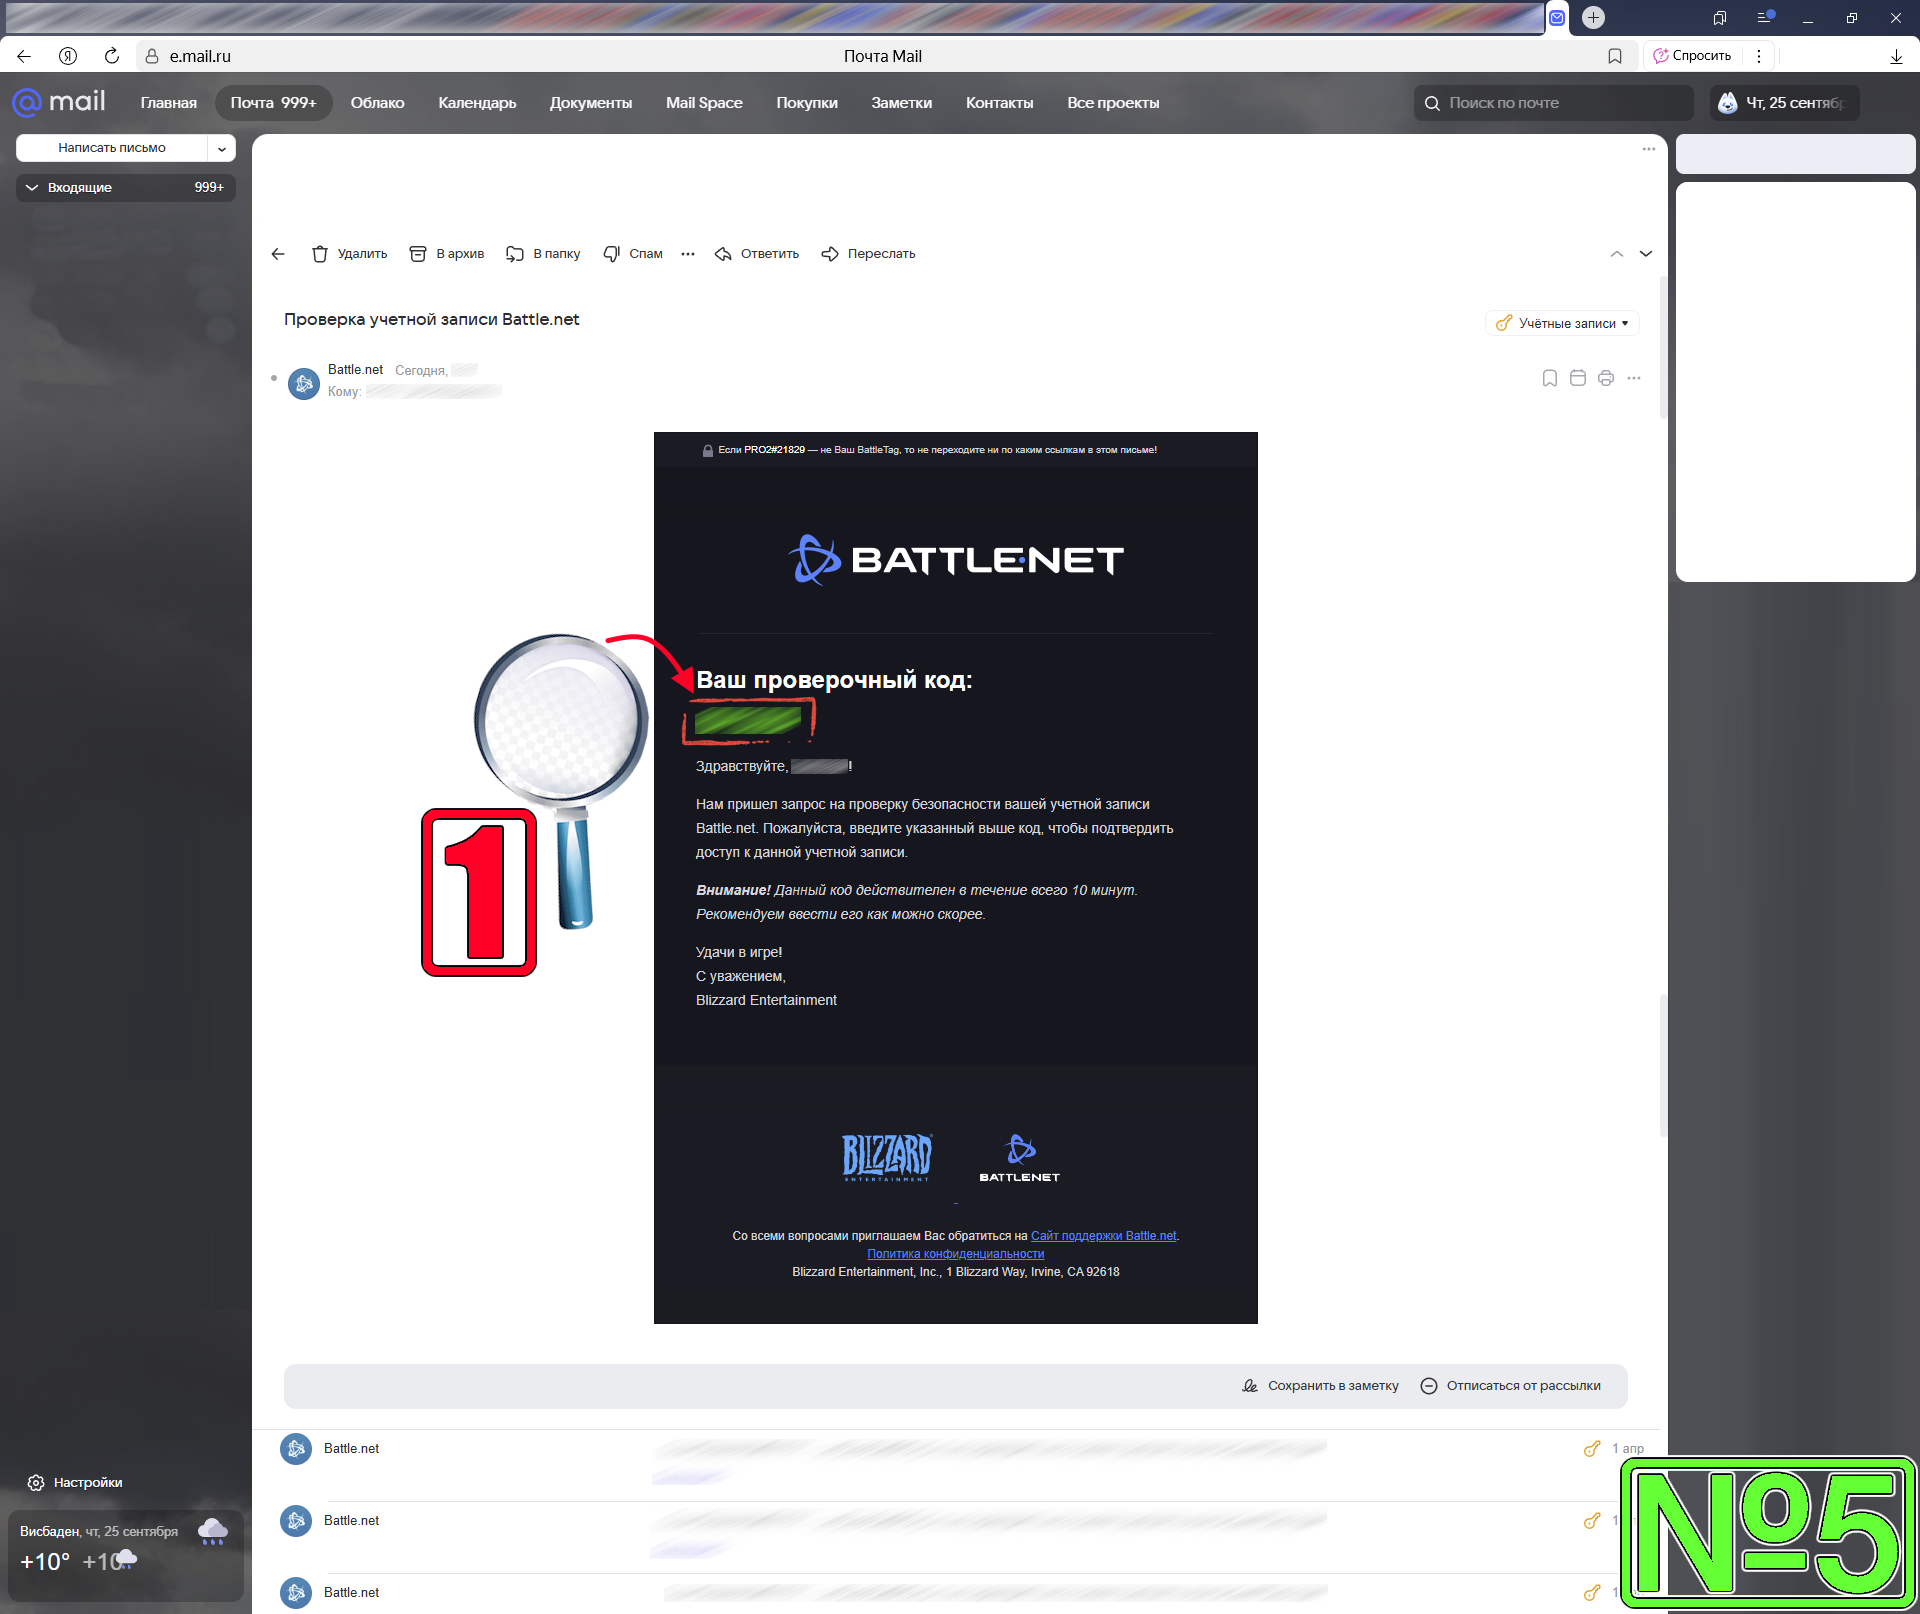The width and height of the screenshot is (1920, 1614).
Task: Click the Сайт поддержки Battle.net link
Action: (1103, 1236)
